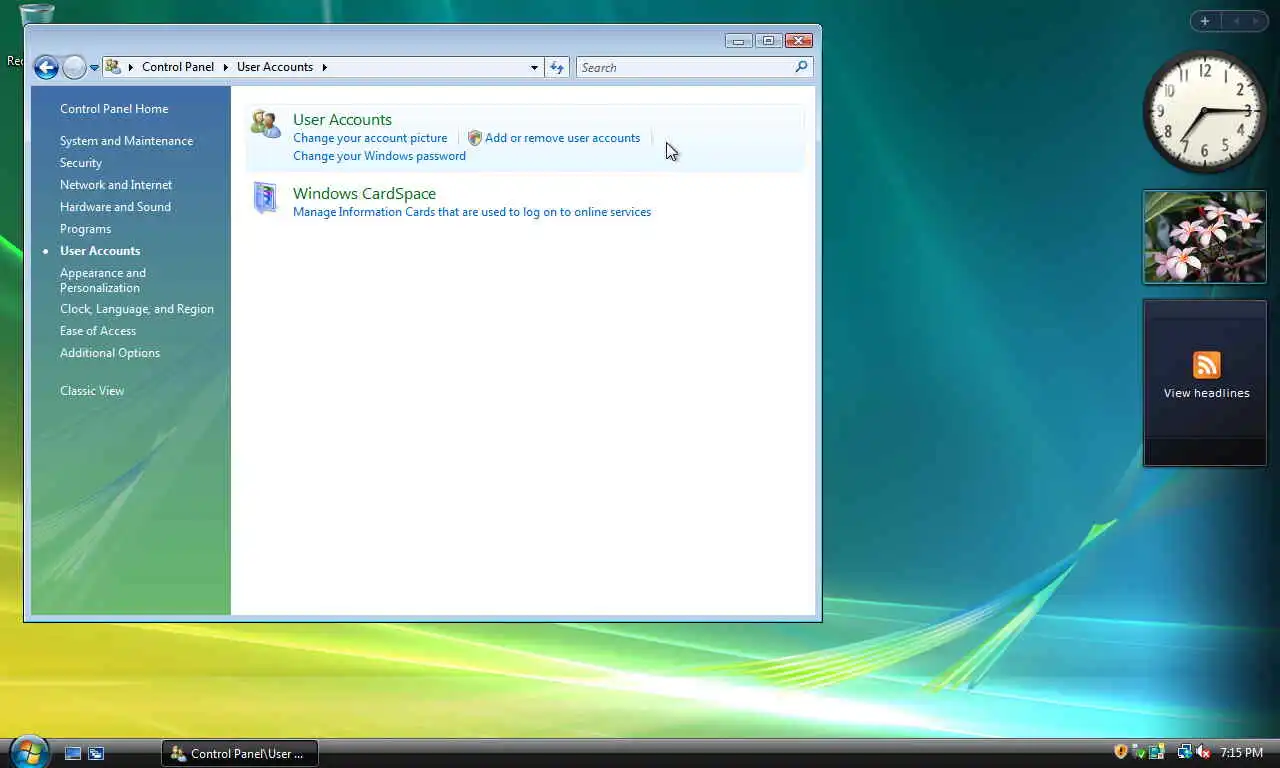This screenshot has height=768, width=1280.
Task: Expand the arrow after User Accounts breadcrumb
Action: coord(325,67)
